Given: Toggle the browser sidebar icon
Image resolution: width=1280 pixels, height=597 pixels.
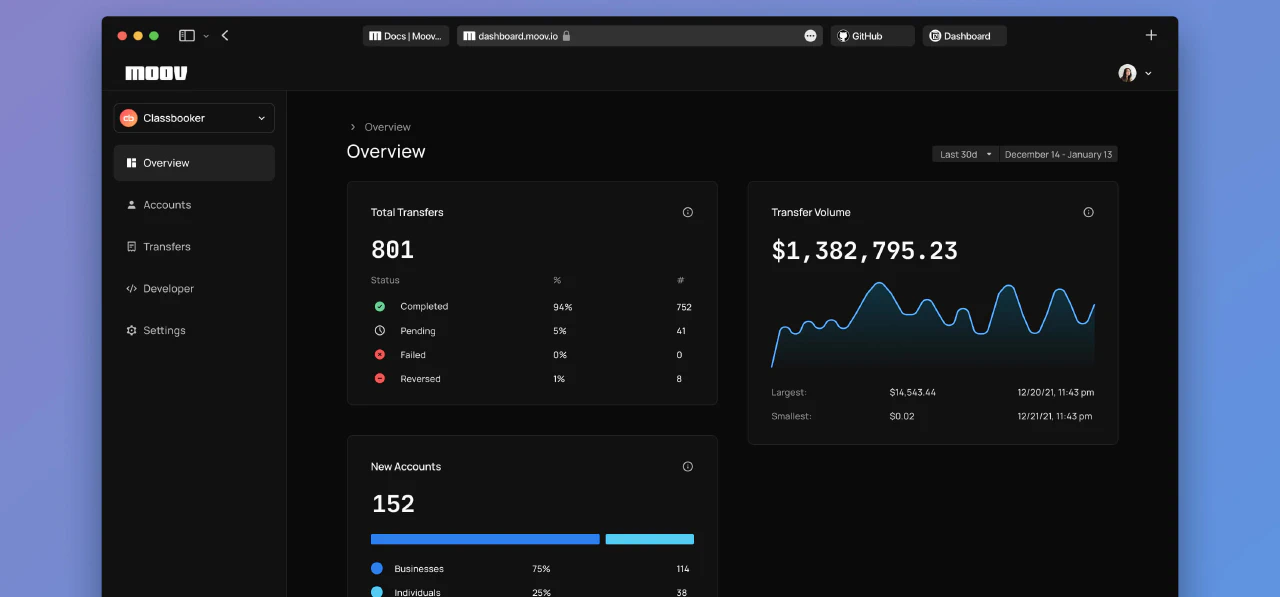Looking at the screenshot, I should pyautogui.click(x=187, y=36).
